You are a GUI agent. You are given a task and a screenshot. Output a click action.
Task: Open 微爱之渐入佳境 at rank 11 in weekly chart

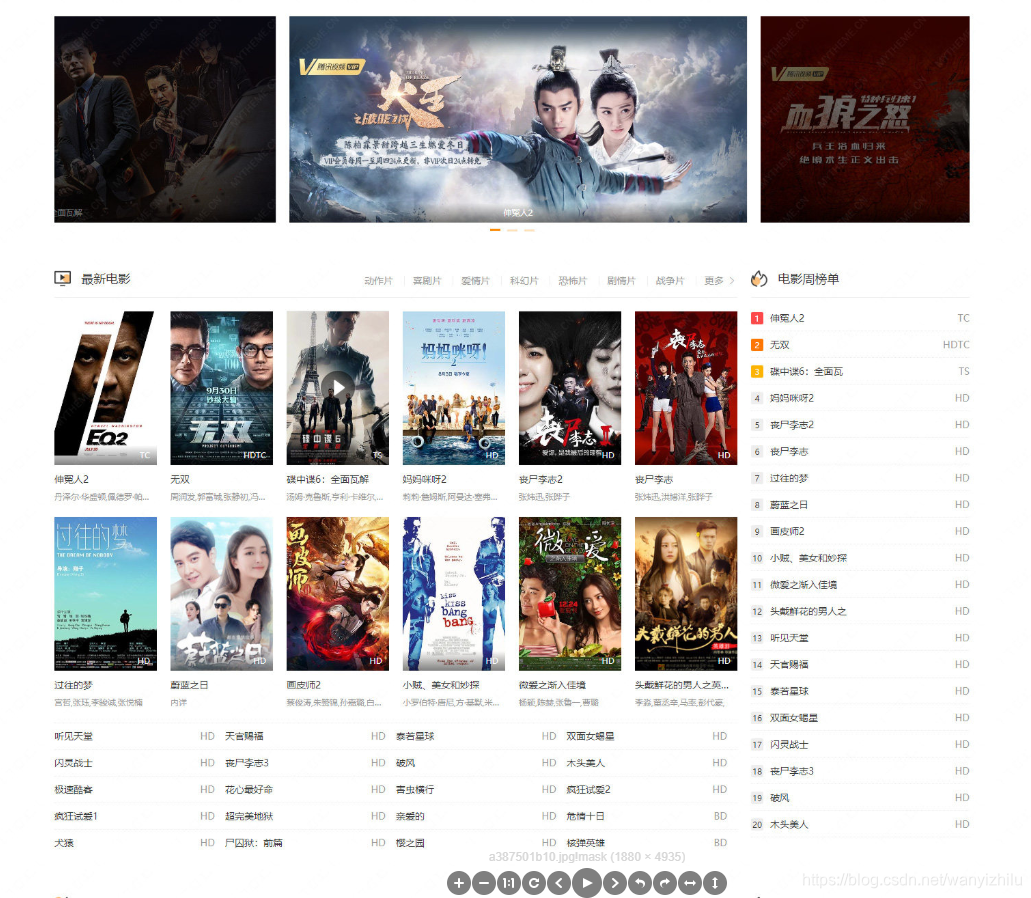pyautogui.click(x=803, y=584)
